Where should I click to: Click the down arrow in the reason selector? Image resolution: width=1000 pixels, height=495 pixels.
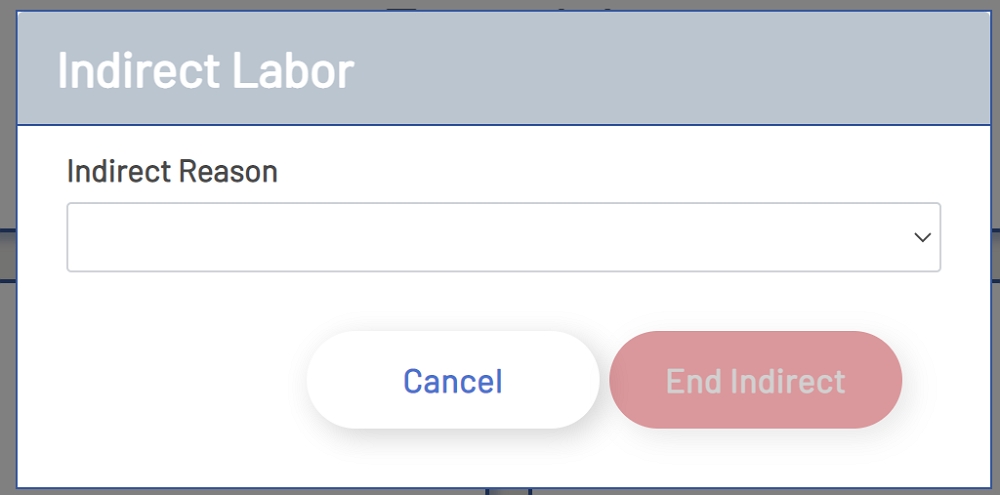pos(922,238)
